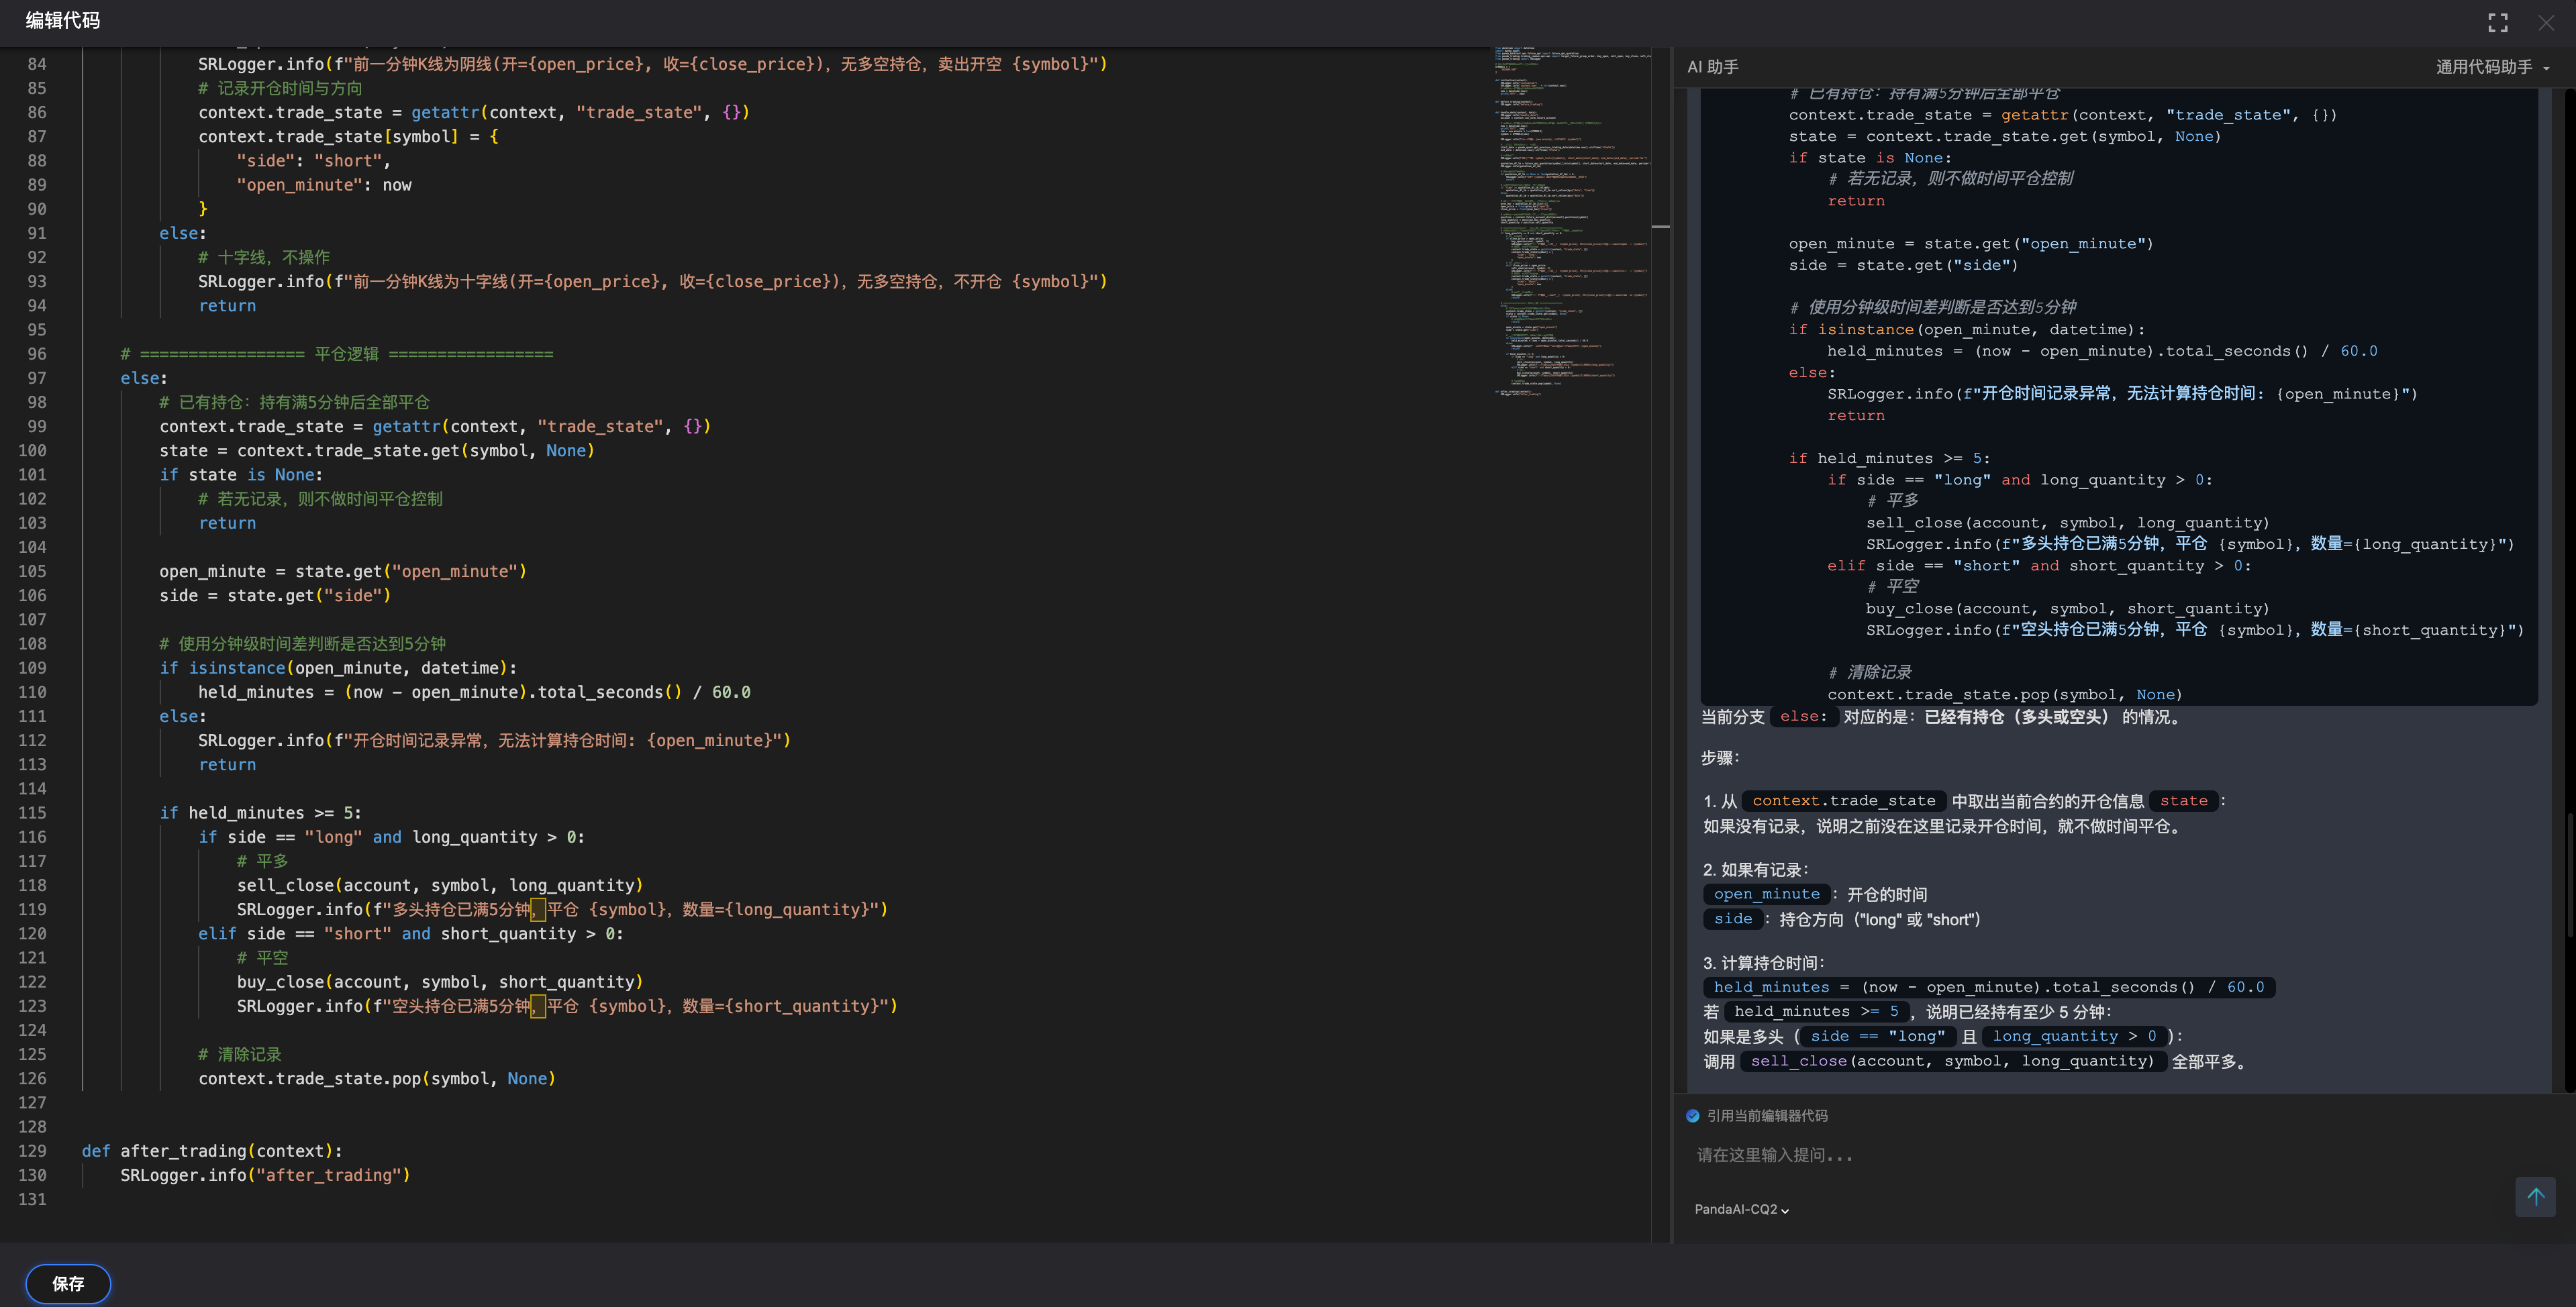Click inline code 'held_minutes >= 5' in the AI answer
This screenshot has height=1307, width=2576.
(x=1816, y=1011)
